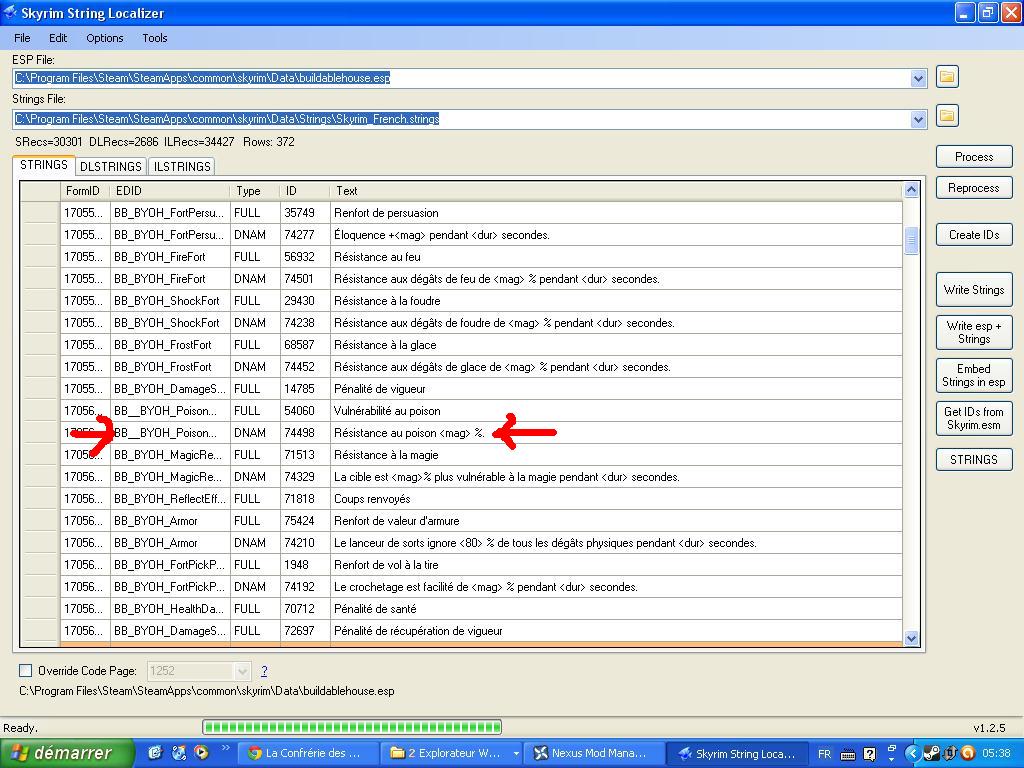Select 'Résistance au feu' text cell

click(x=616, y=257)
